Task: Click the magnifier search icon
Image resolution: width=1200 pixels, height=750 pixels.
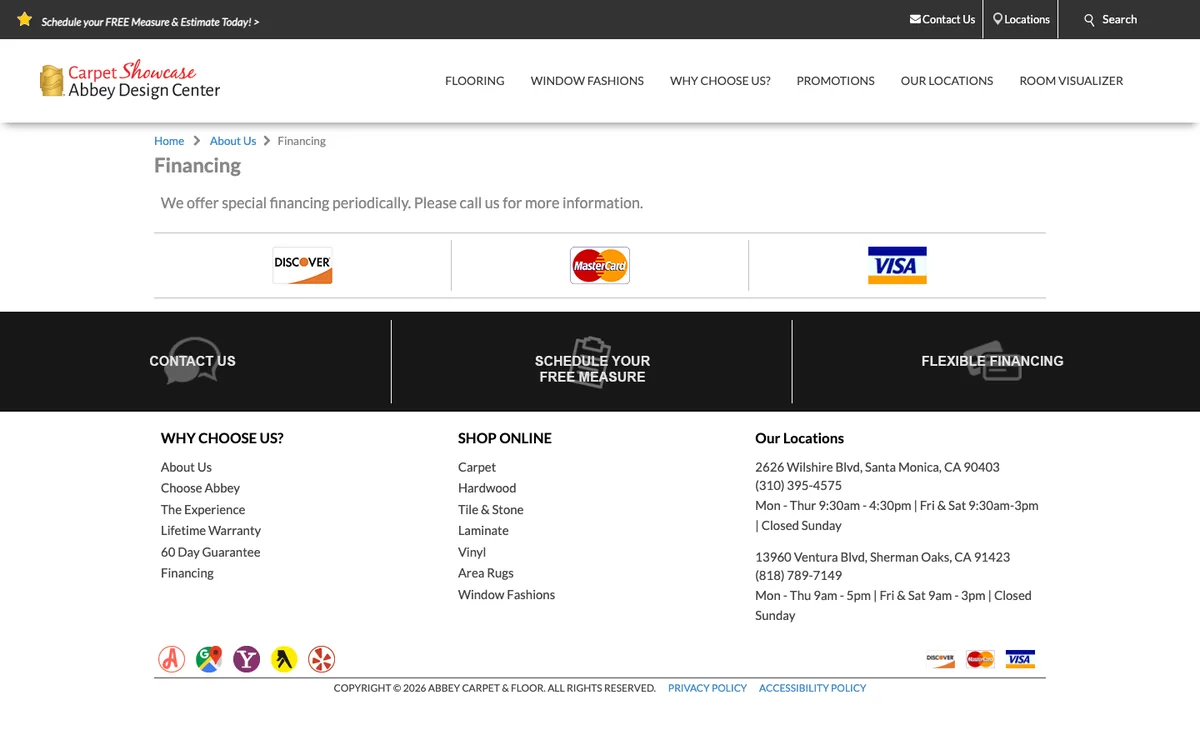Action: [x=1090, y=20]
